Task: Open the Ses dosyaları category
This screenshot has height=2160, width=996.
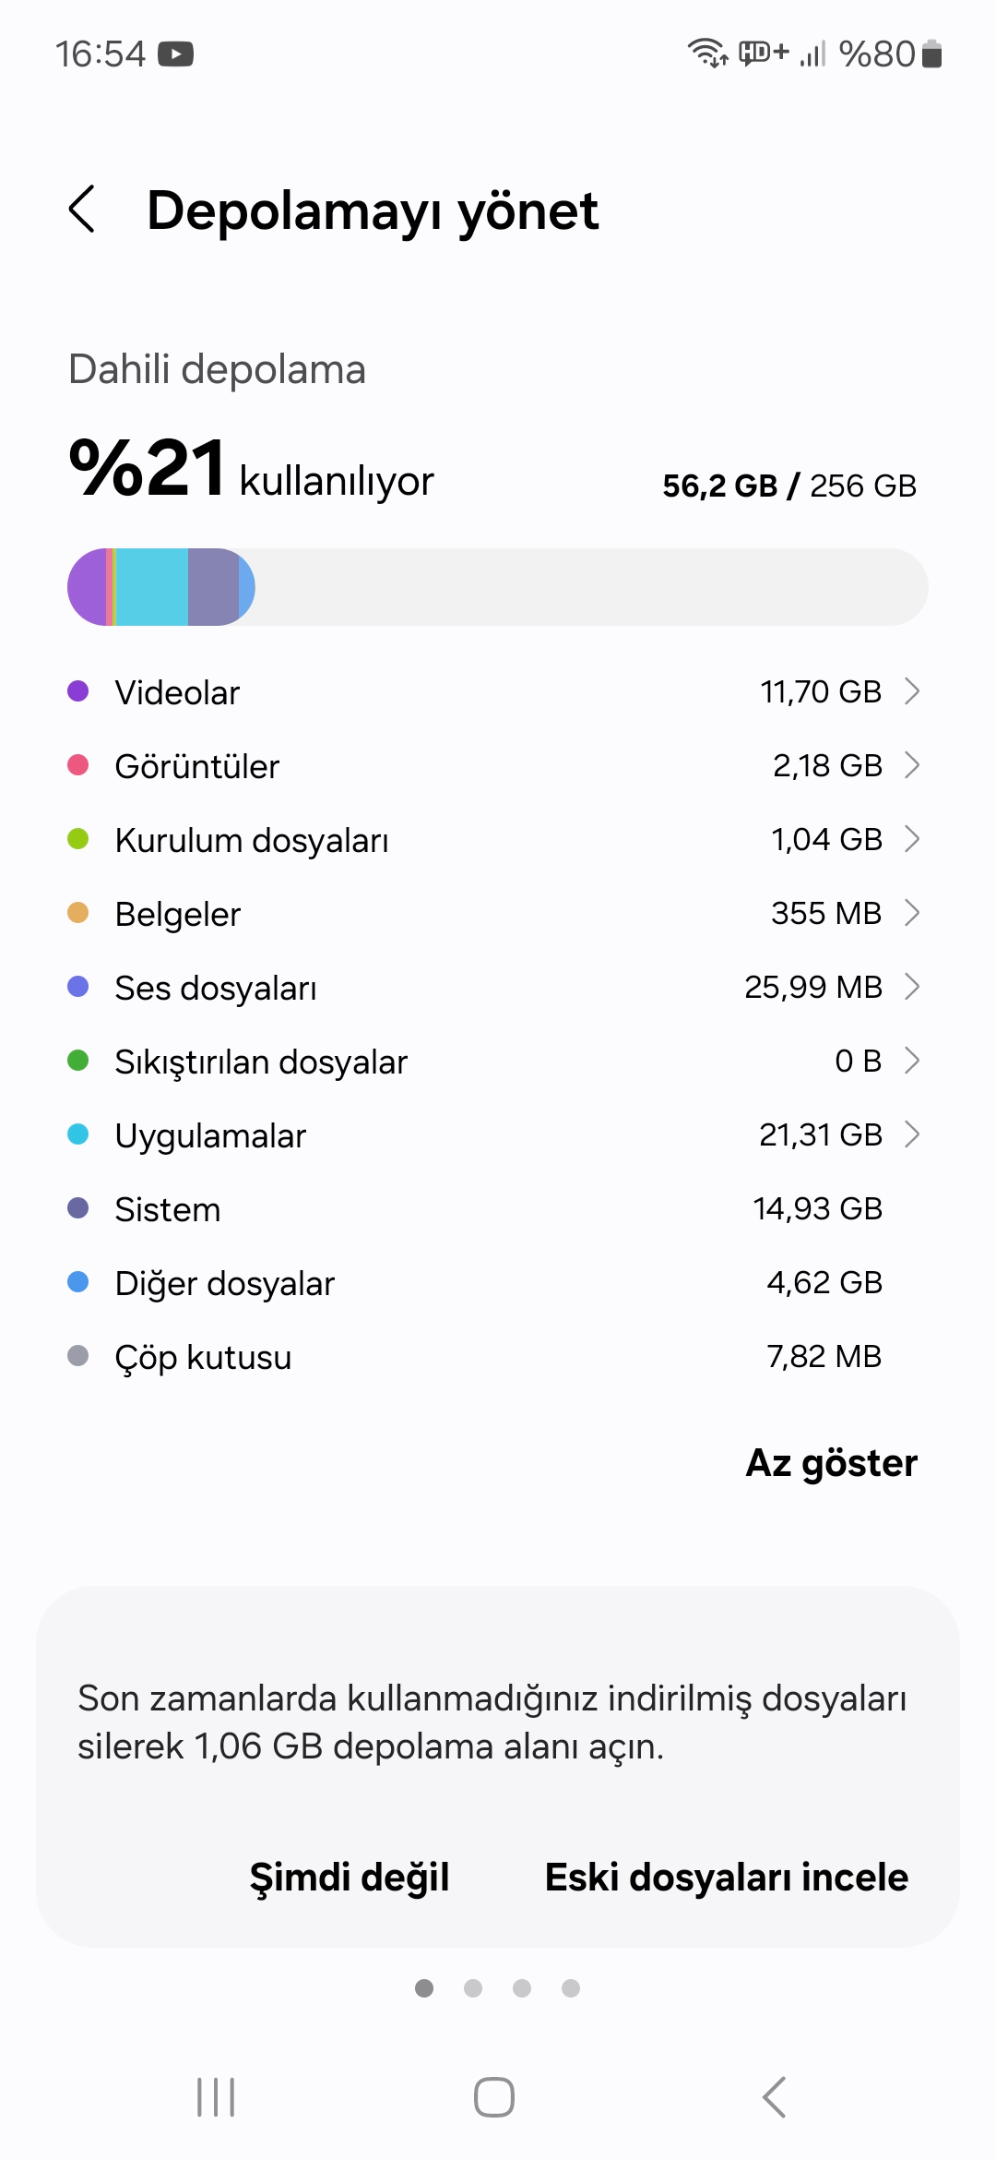Action: pyautogui.click(x=494, y=987)
